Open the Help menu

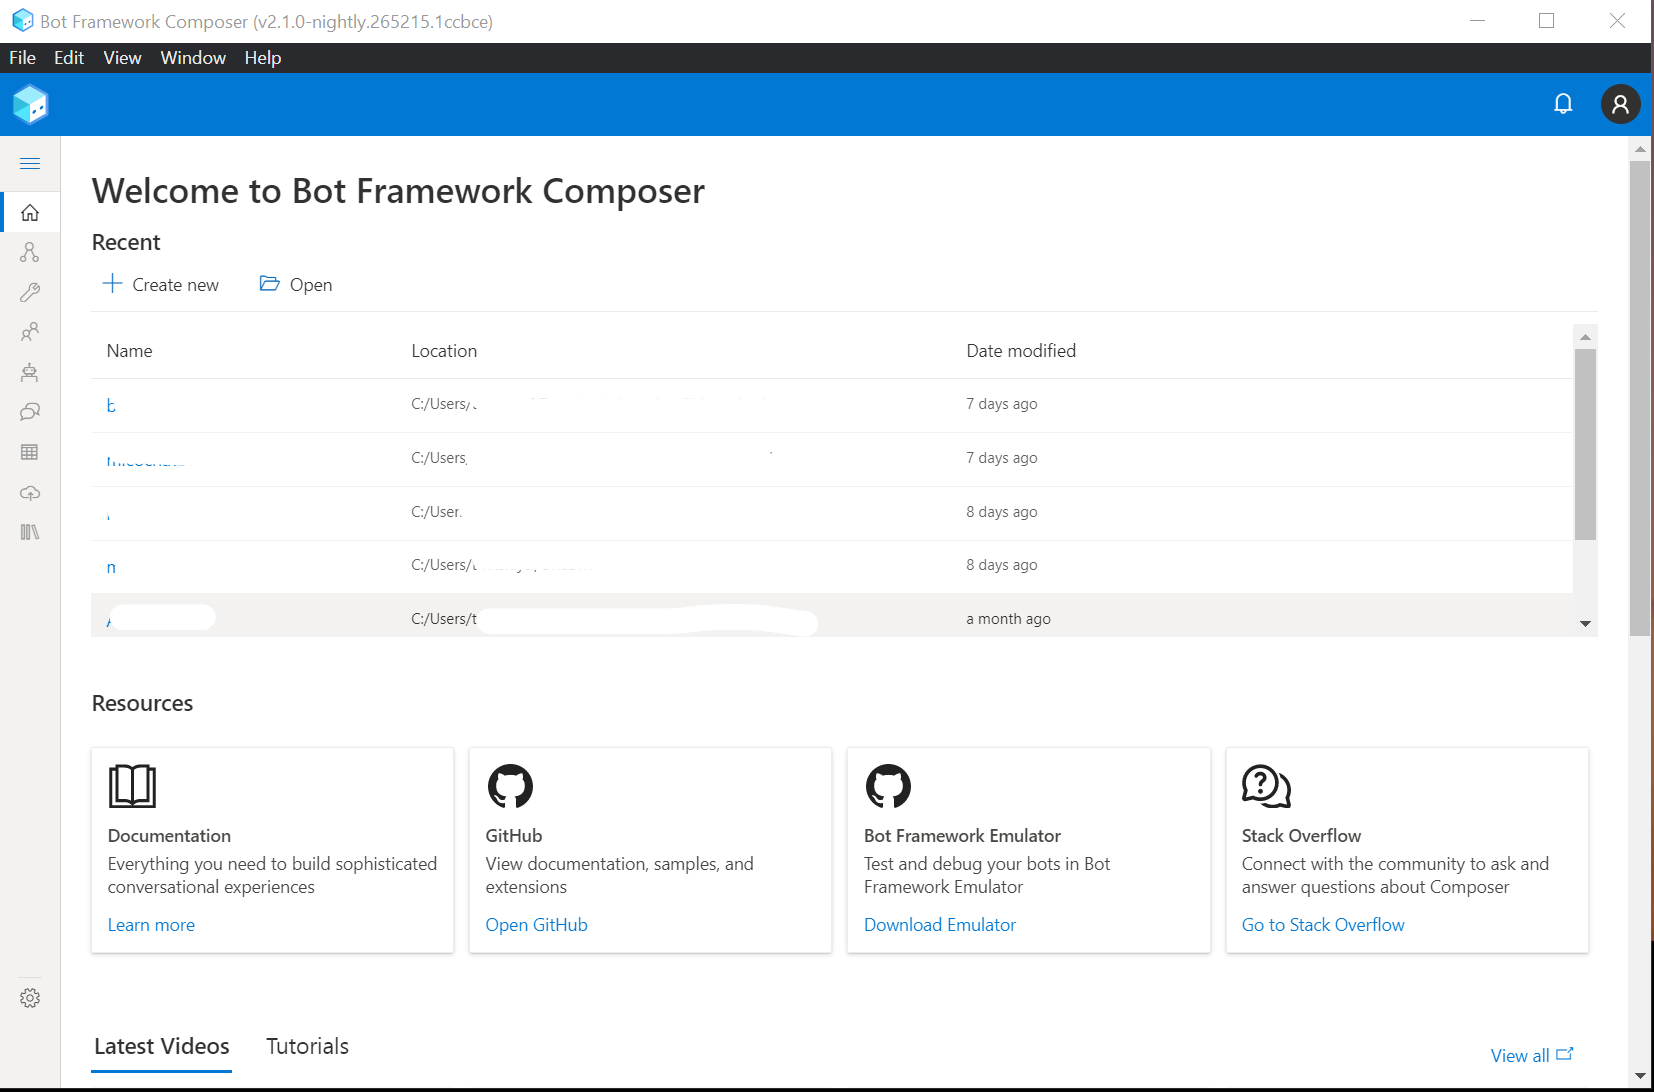[x=263, y=58]
